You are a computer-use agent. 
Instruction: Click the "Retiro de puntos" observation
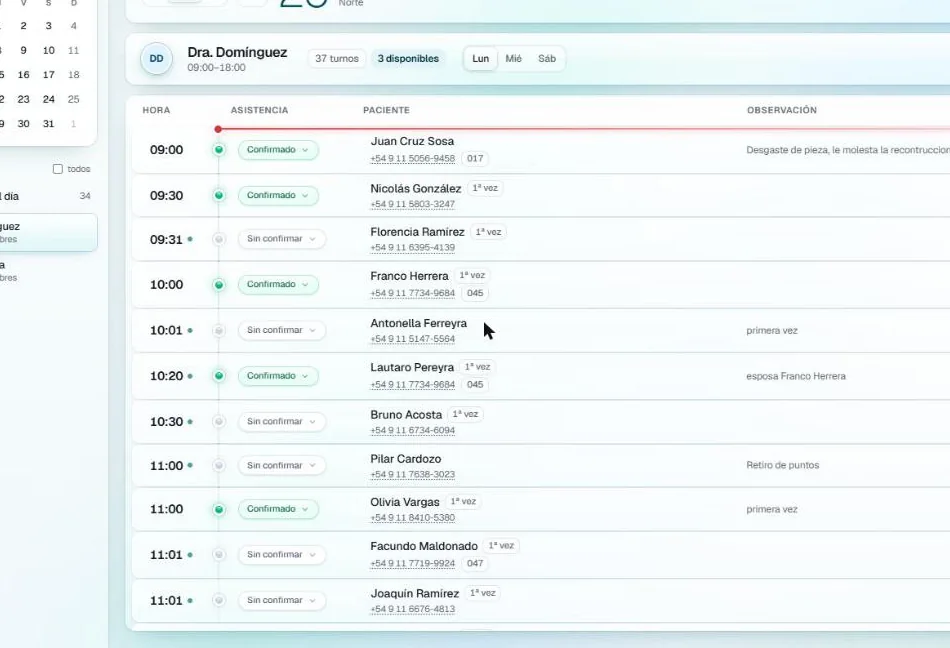tap(783, 465)
